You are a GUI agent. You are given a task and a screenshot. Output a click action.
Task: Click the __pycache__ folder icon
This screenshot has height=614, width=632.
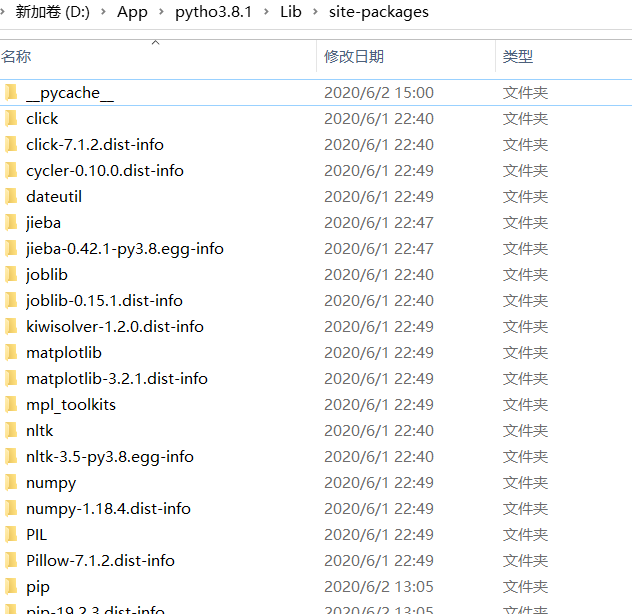tap(11, 93)
